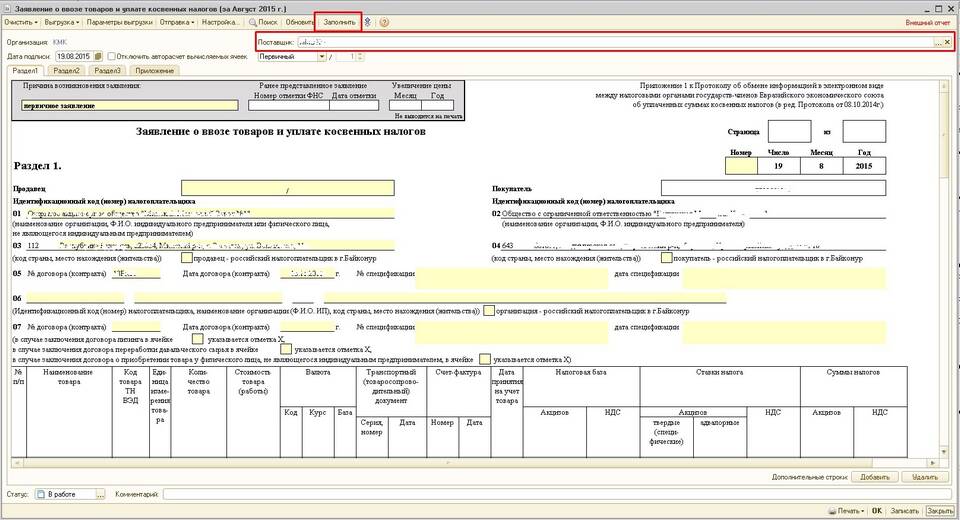This screenshot has width=960, height=520.
Task: Open the Поиск search tool
Action: [x=263, y=22]
